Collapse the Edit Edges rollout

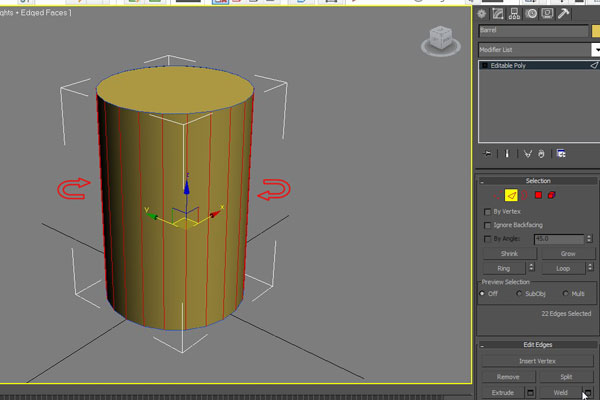point(538,345)
